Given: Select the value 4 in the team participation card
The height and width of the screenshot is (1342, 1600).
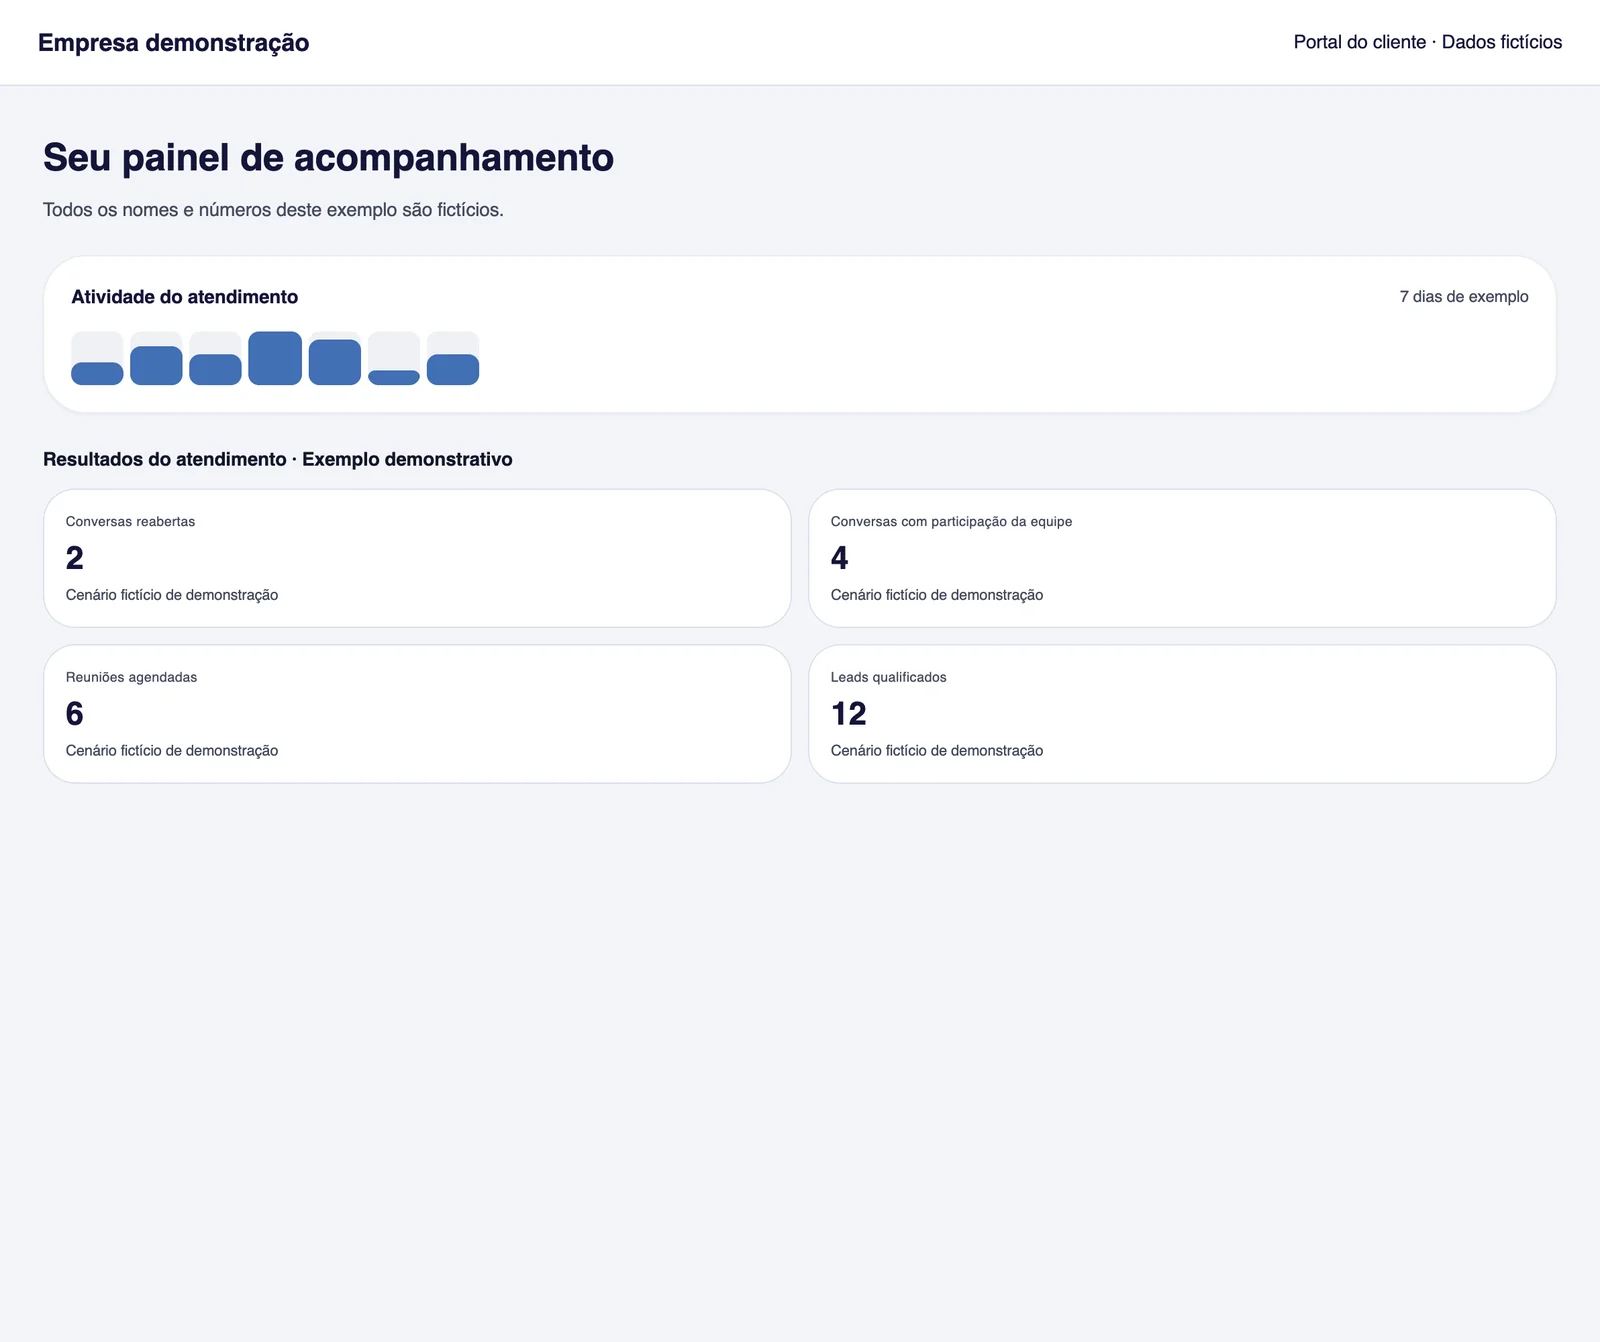Looking at the screenshot, I should coord(840,557).
